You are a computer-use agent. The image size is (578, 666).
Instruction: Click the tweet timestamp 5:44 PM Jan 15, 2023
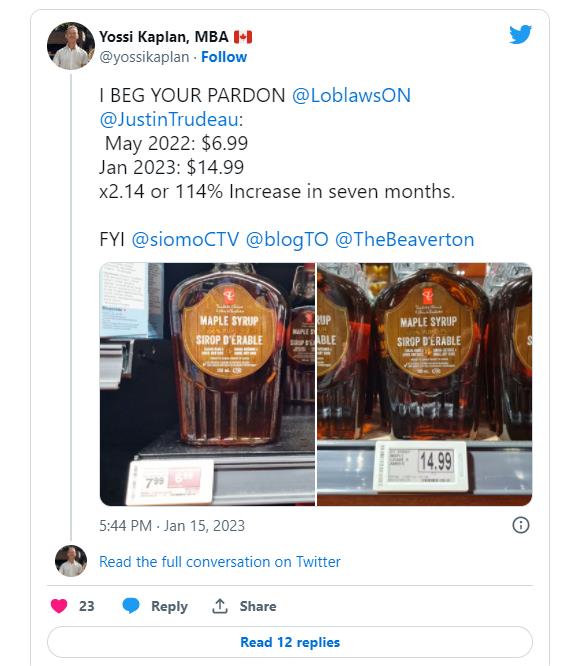[172, 526]
